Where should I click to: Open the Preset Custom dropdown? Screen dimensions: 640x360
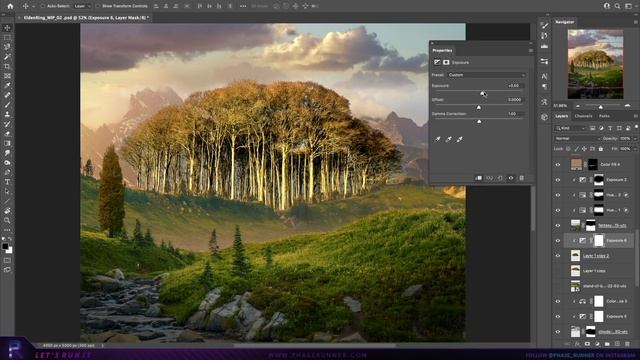tap(487, 75)
